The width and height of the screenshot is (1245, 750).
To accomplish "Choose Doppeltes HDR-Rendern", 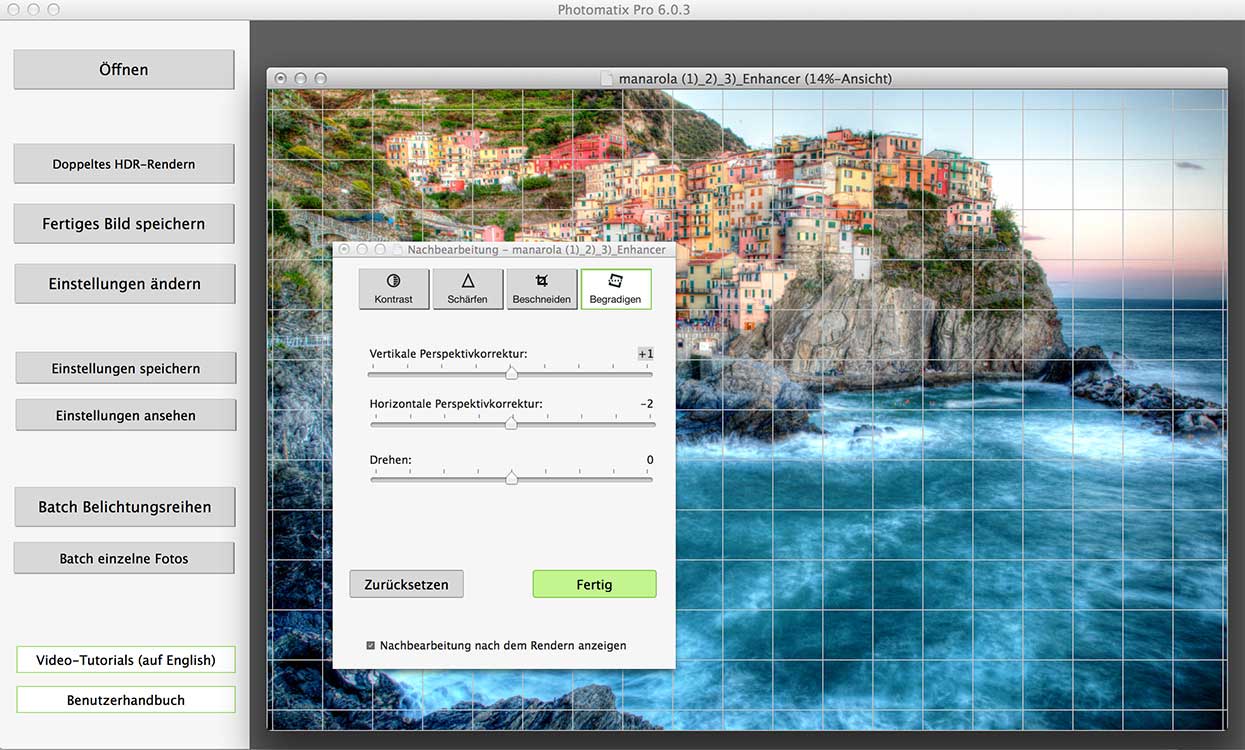I will (x=124, y=164).
